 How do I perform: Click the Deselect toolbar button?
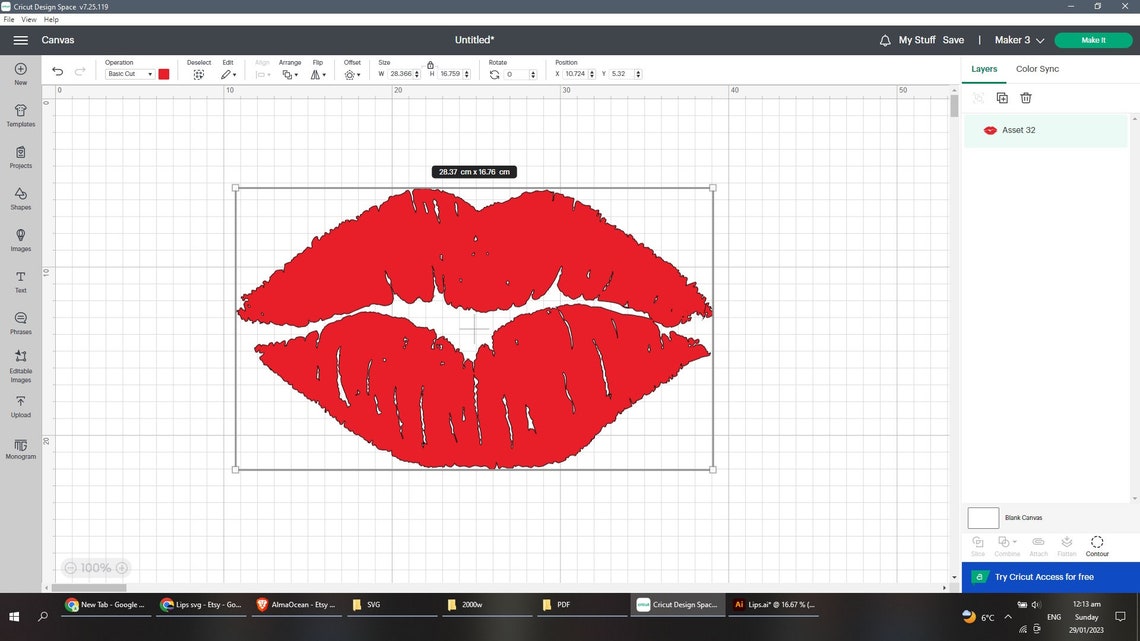point(199,73)
